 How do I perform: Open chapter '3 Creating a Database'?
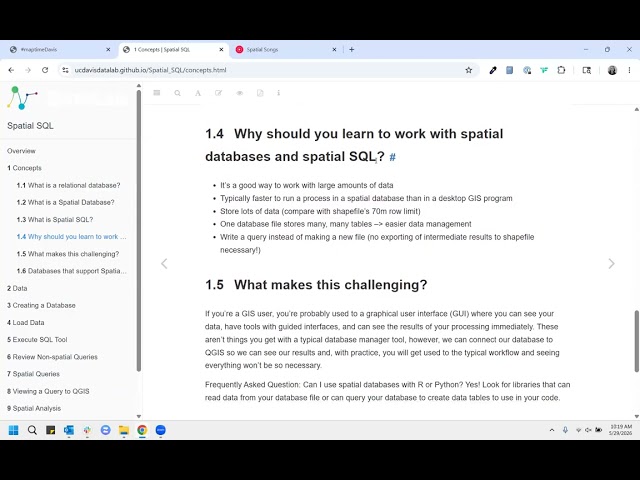coord(41,305)
